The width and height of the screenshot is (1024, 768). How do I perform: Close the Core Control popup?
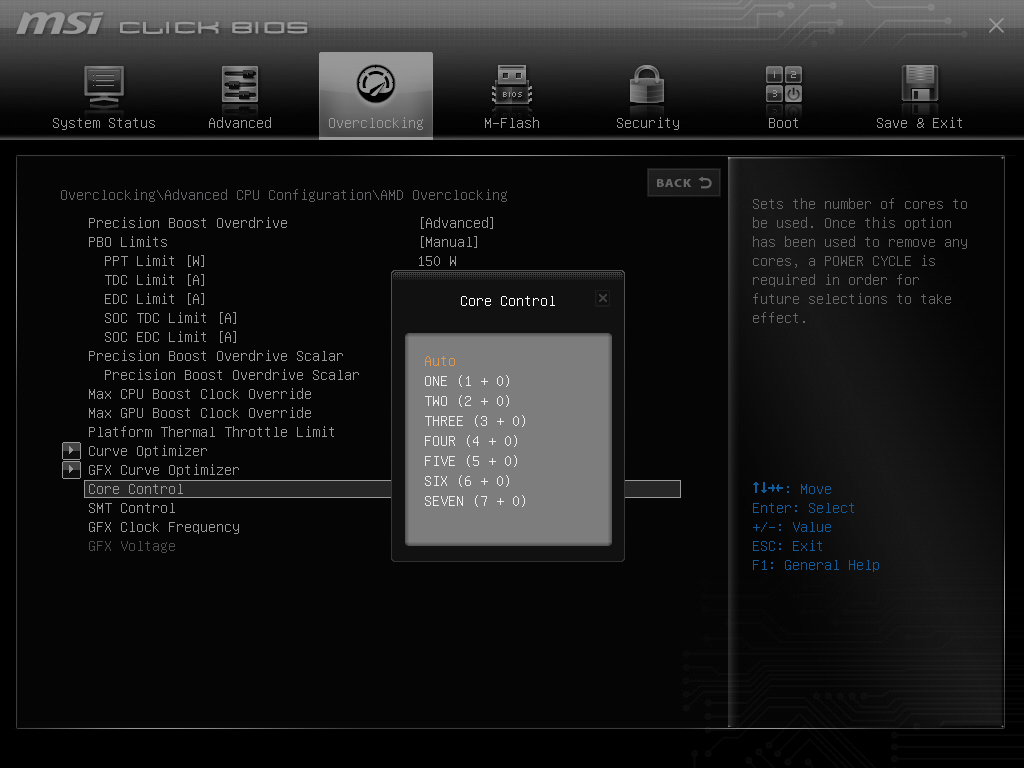pyautogui.click(x=603, y=298)
